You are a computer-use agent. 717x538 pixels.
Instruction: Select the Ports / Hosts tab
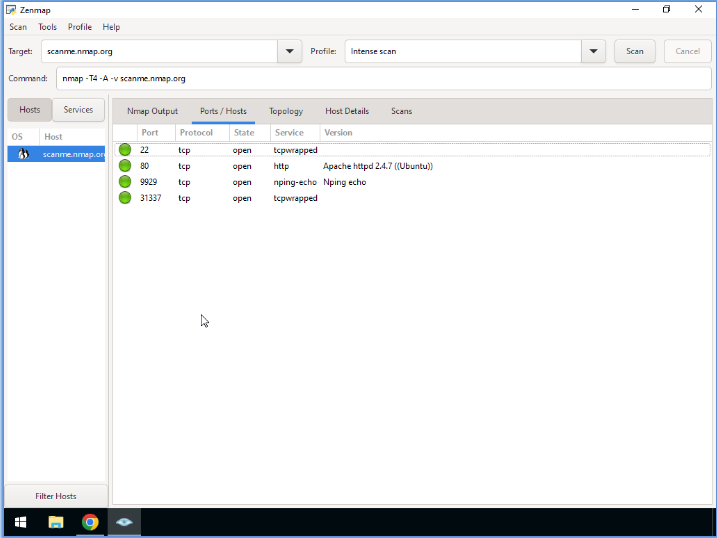[x=223, y=111]
